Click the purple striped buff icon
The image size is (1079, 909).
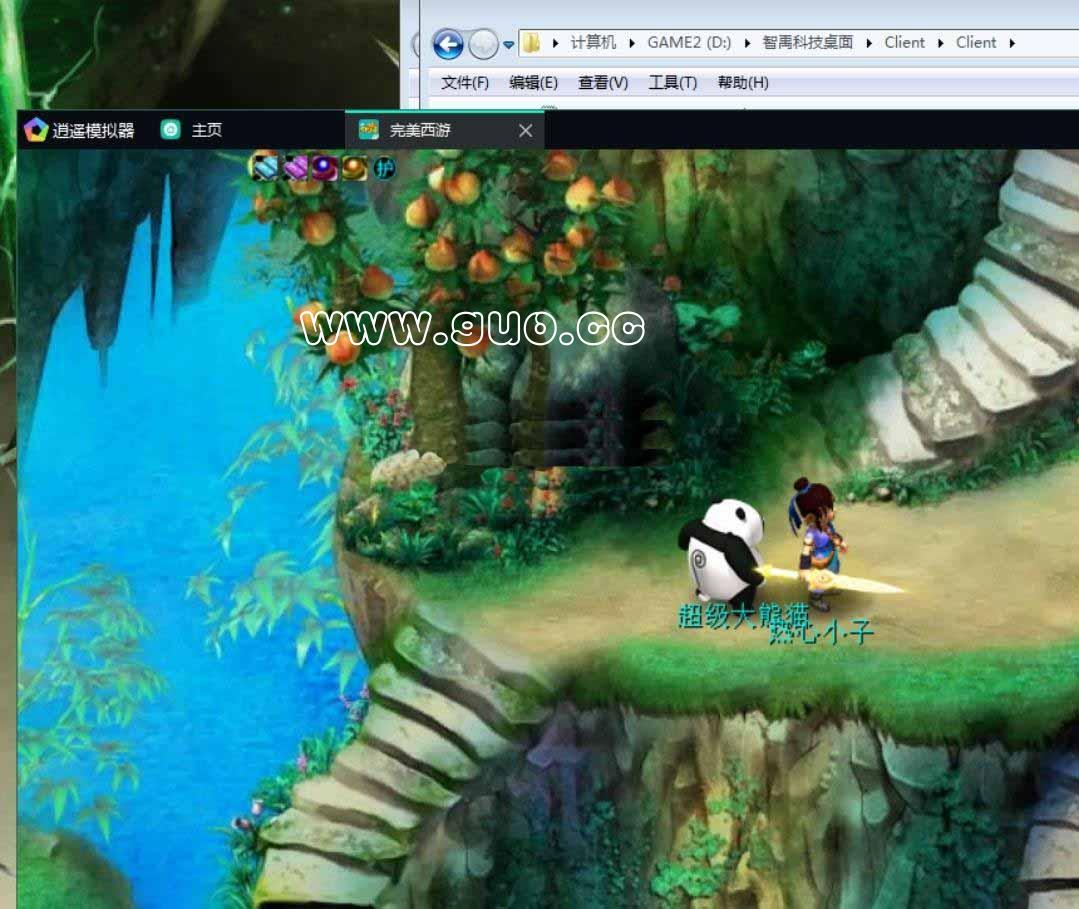click(296, 167)
